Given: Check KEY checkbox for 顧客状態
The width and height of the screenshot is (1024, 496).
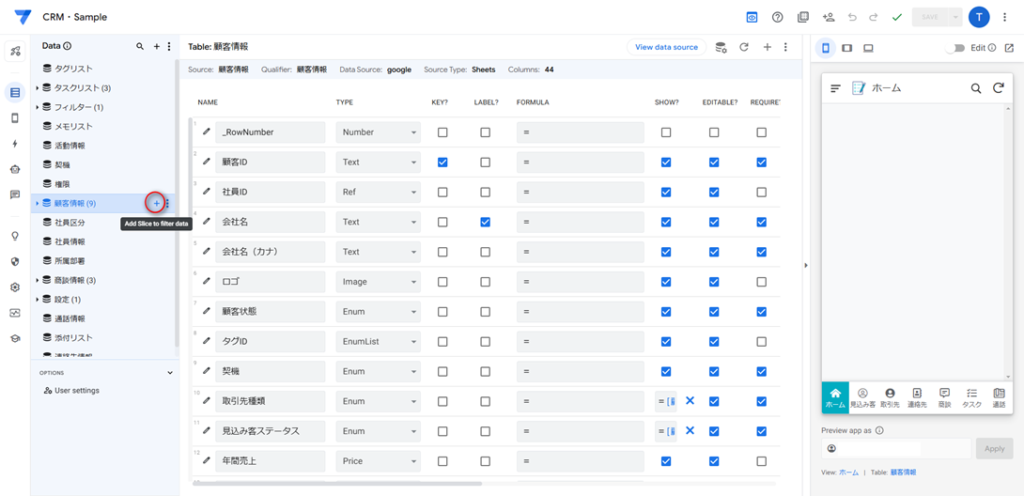Looking at the screenshot, I should [443, 312].
